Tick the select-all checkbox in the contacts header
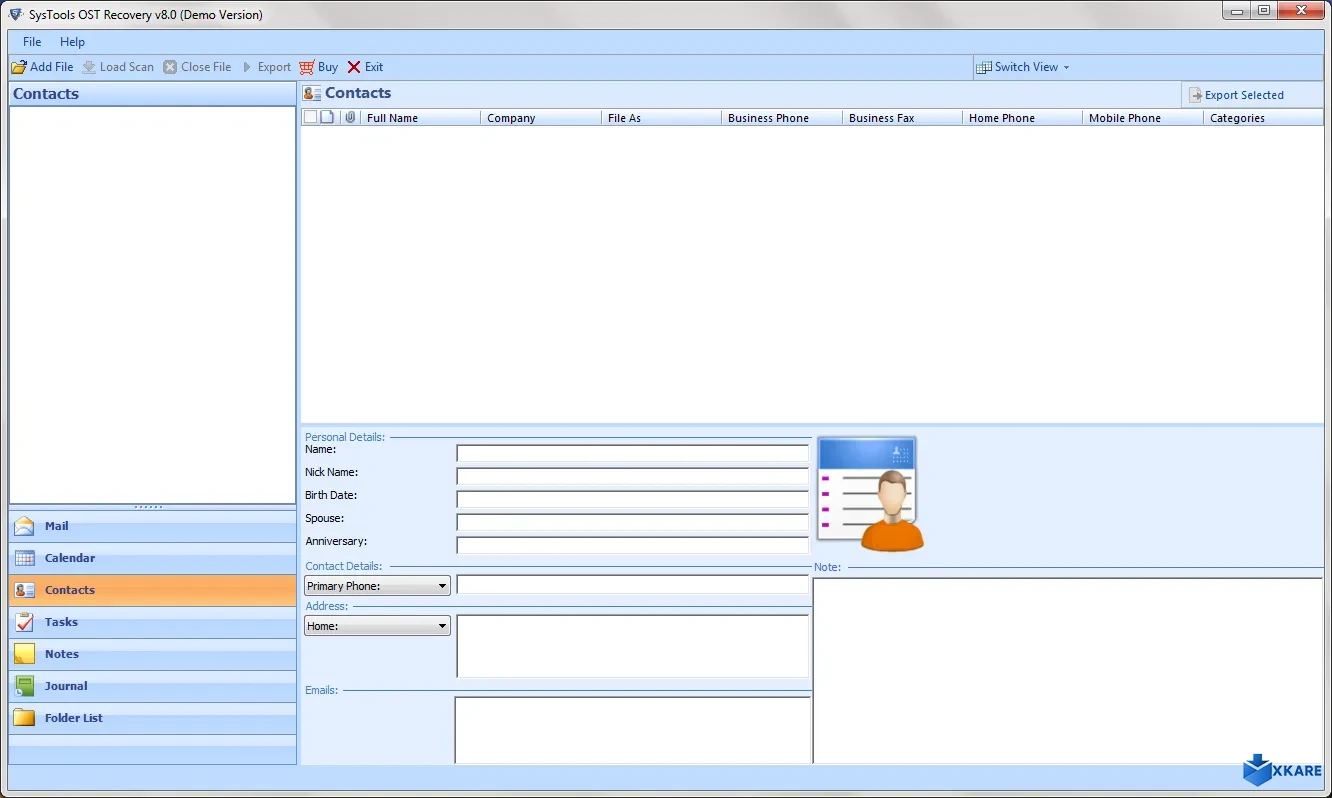This screenshot has height=798, width=1332. click(x=310, y=118)
